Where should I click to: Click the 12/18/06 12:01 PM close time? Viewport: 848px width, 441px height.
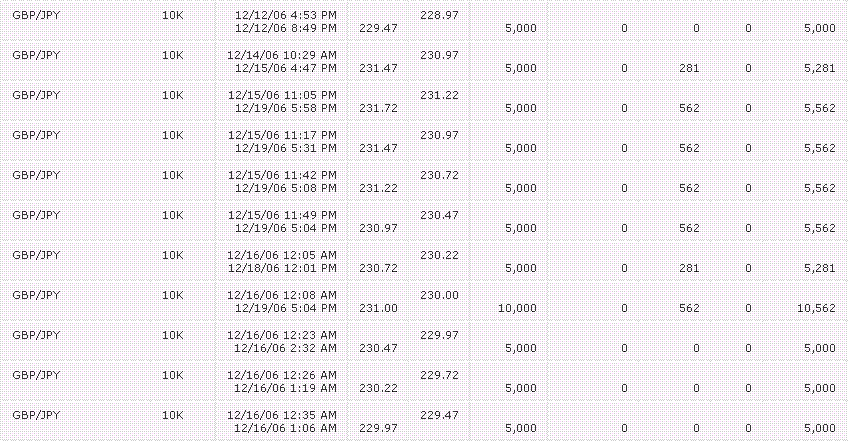point(282,268)
